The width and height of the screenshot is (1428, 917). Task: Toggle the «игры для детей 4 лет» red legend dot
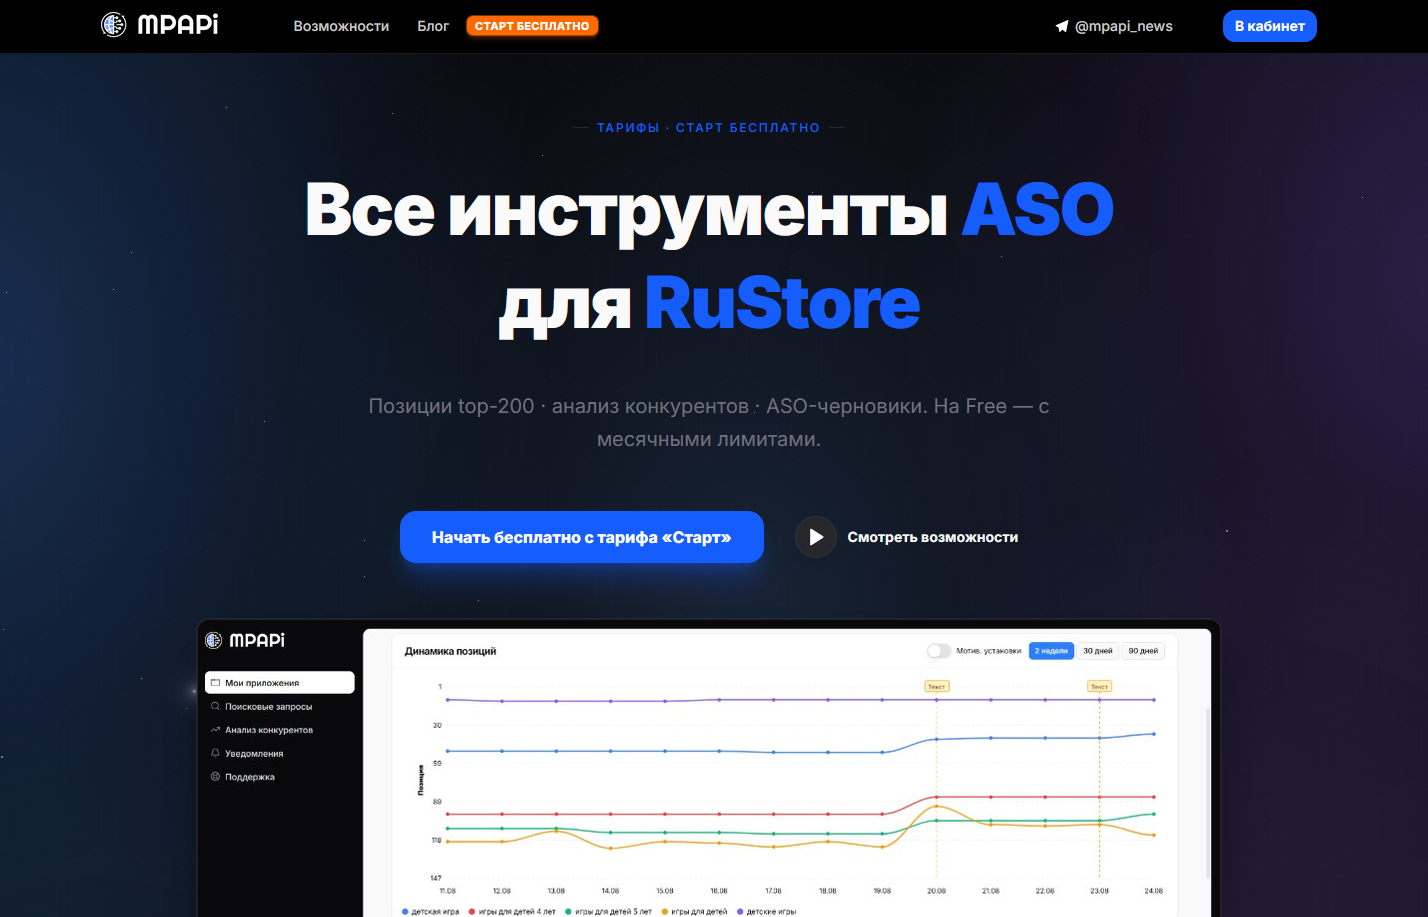tap(472, 912)
